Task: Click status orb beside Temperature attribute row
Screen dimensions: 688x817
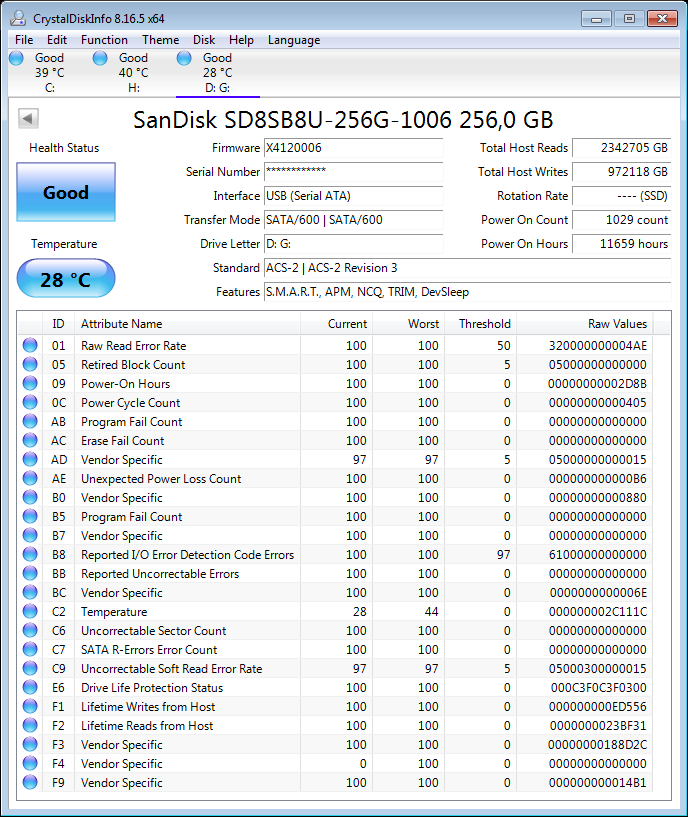Action: pos(30,612)
